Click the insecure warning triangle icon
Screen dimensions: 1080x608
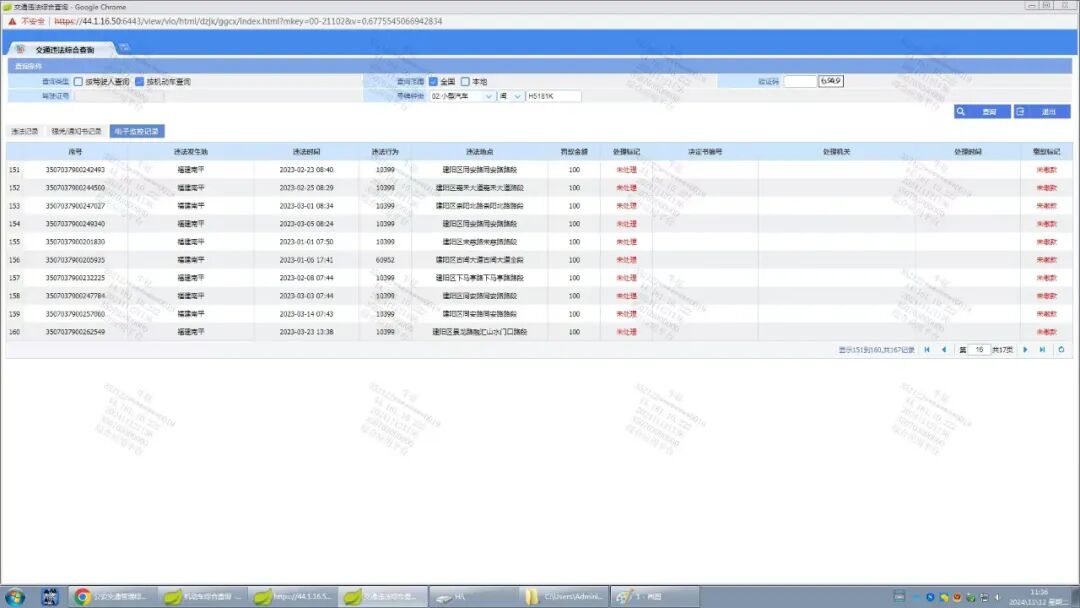pyautogui.click(x=12, y=21)
